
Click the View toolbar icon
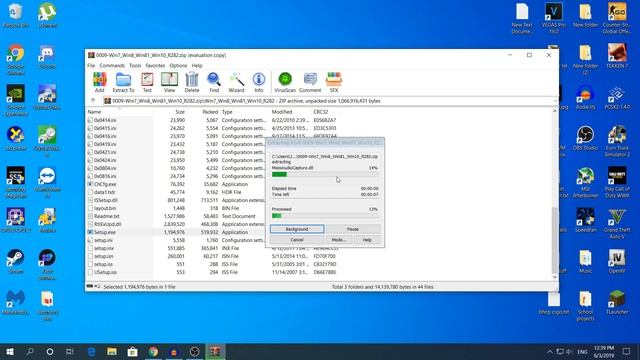(169, 82)
